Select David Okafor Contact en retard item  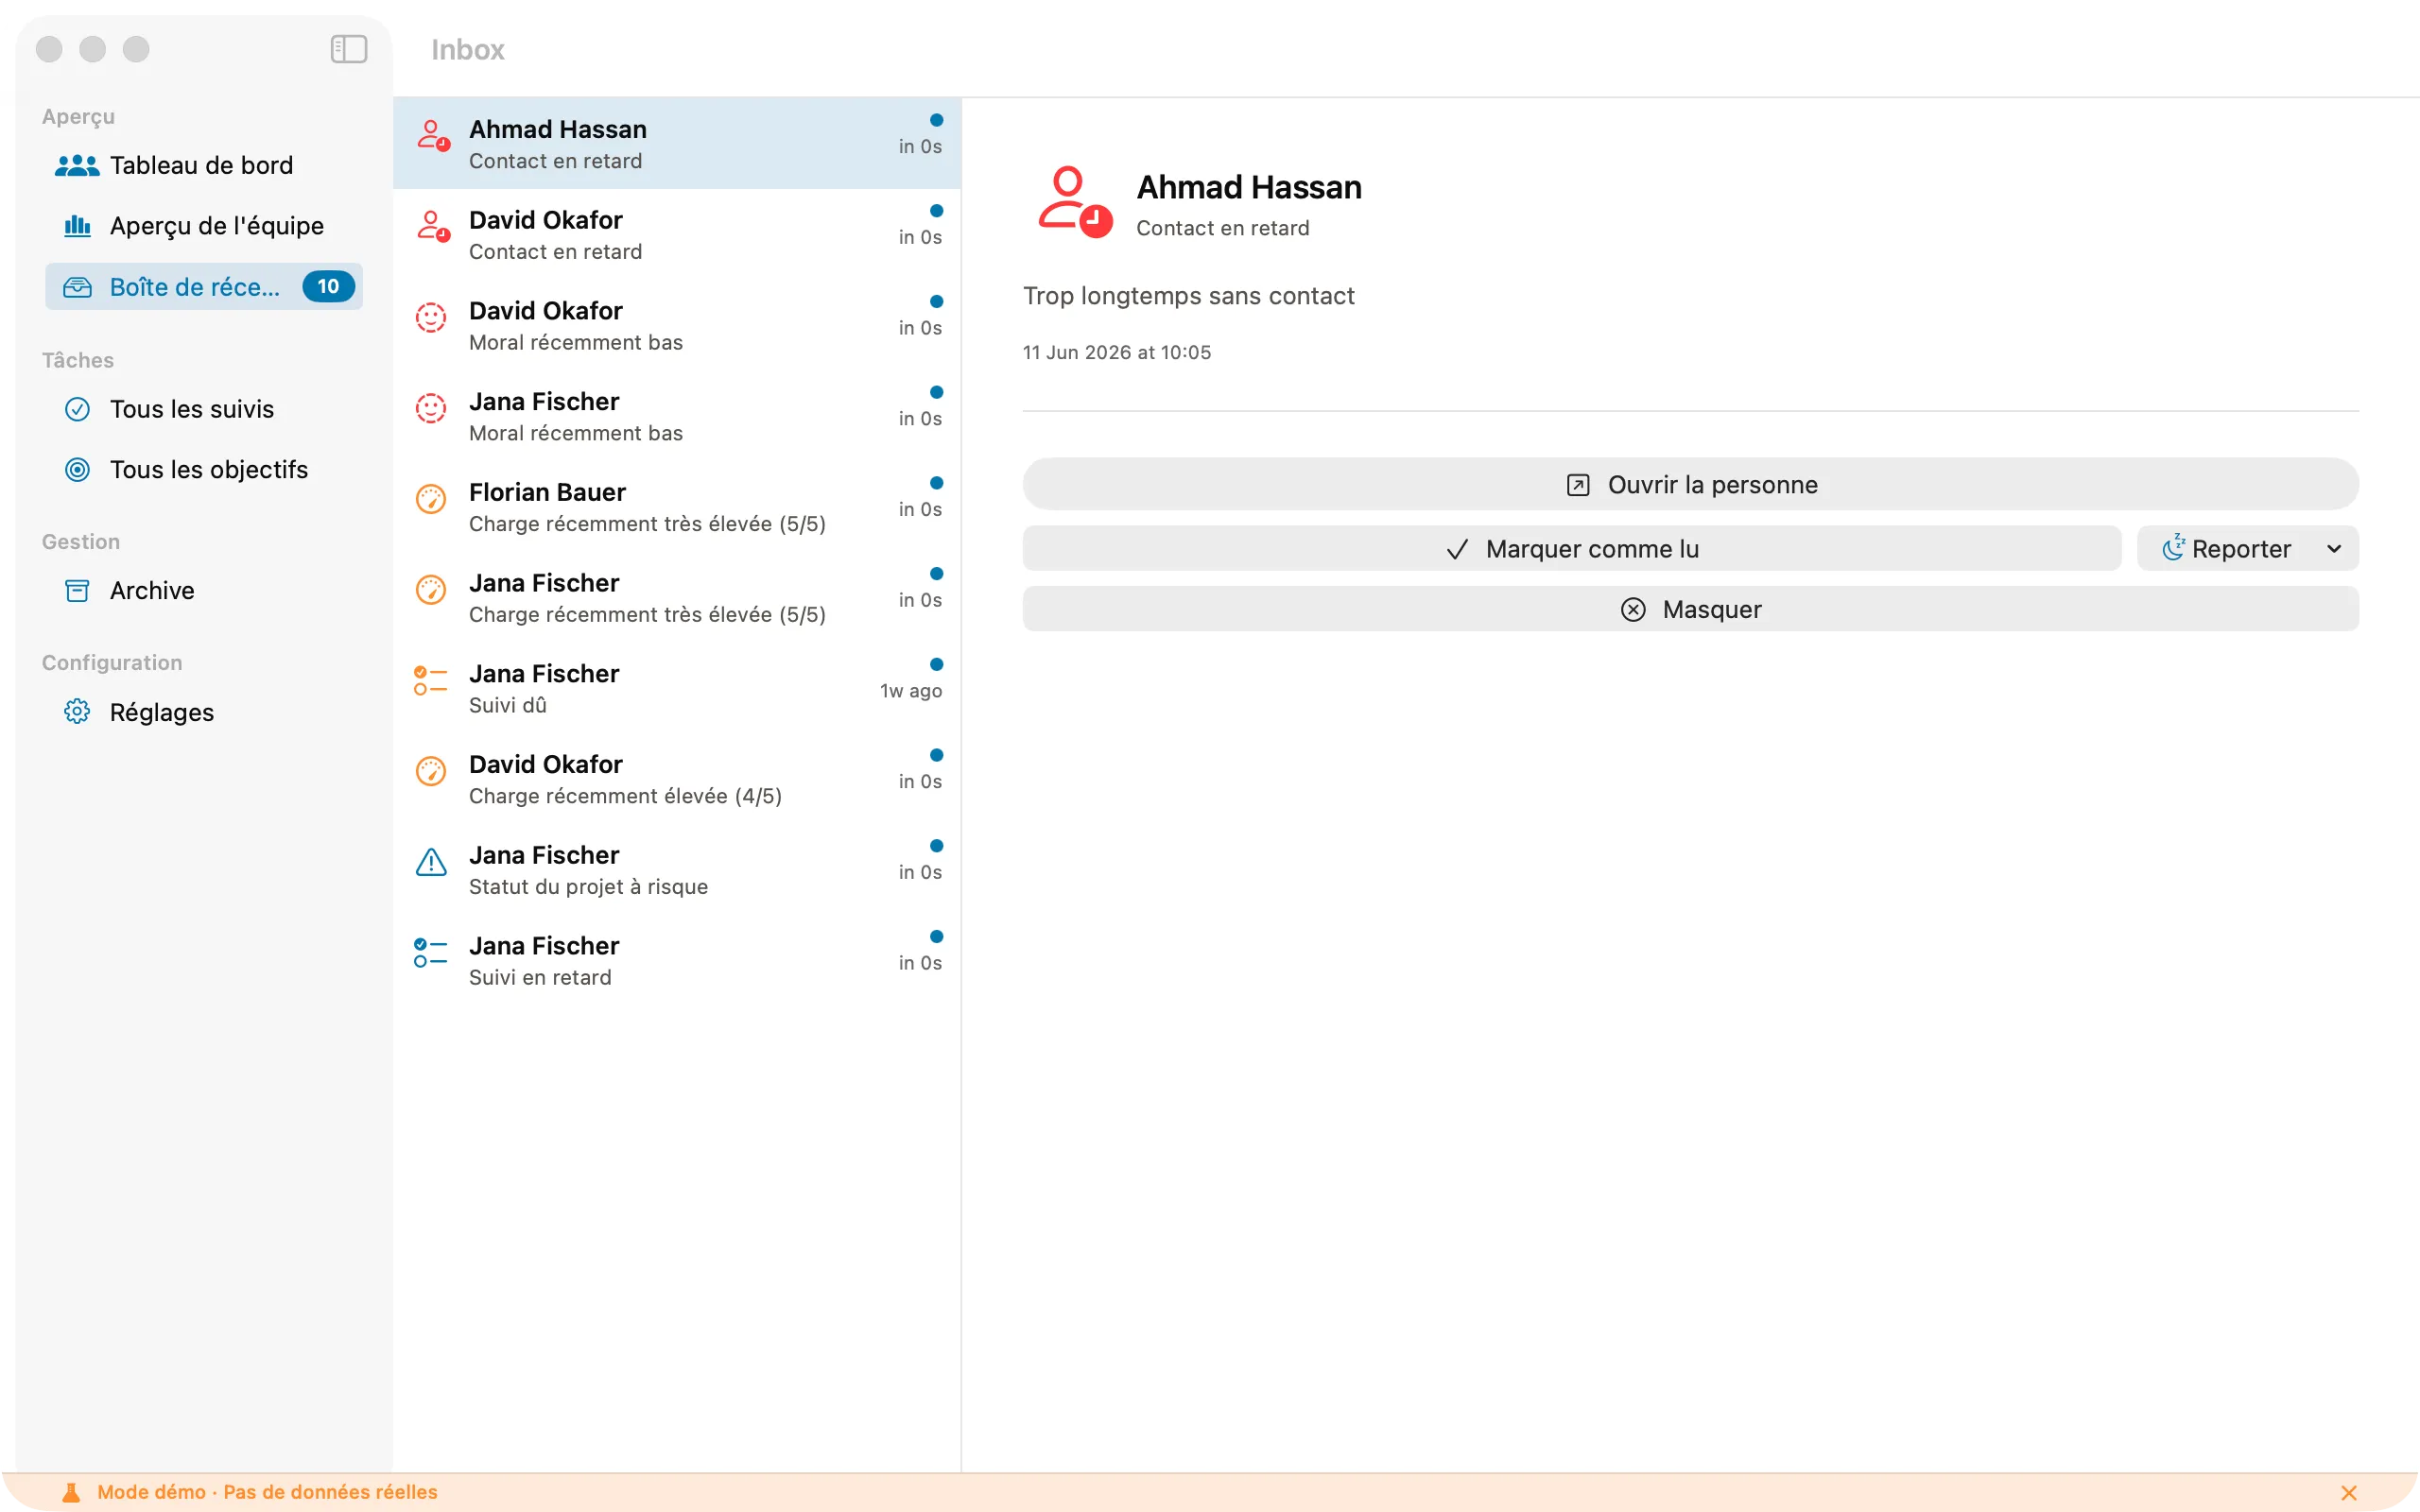pos(677,235)
